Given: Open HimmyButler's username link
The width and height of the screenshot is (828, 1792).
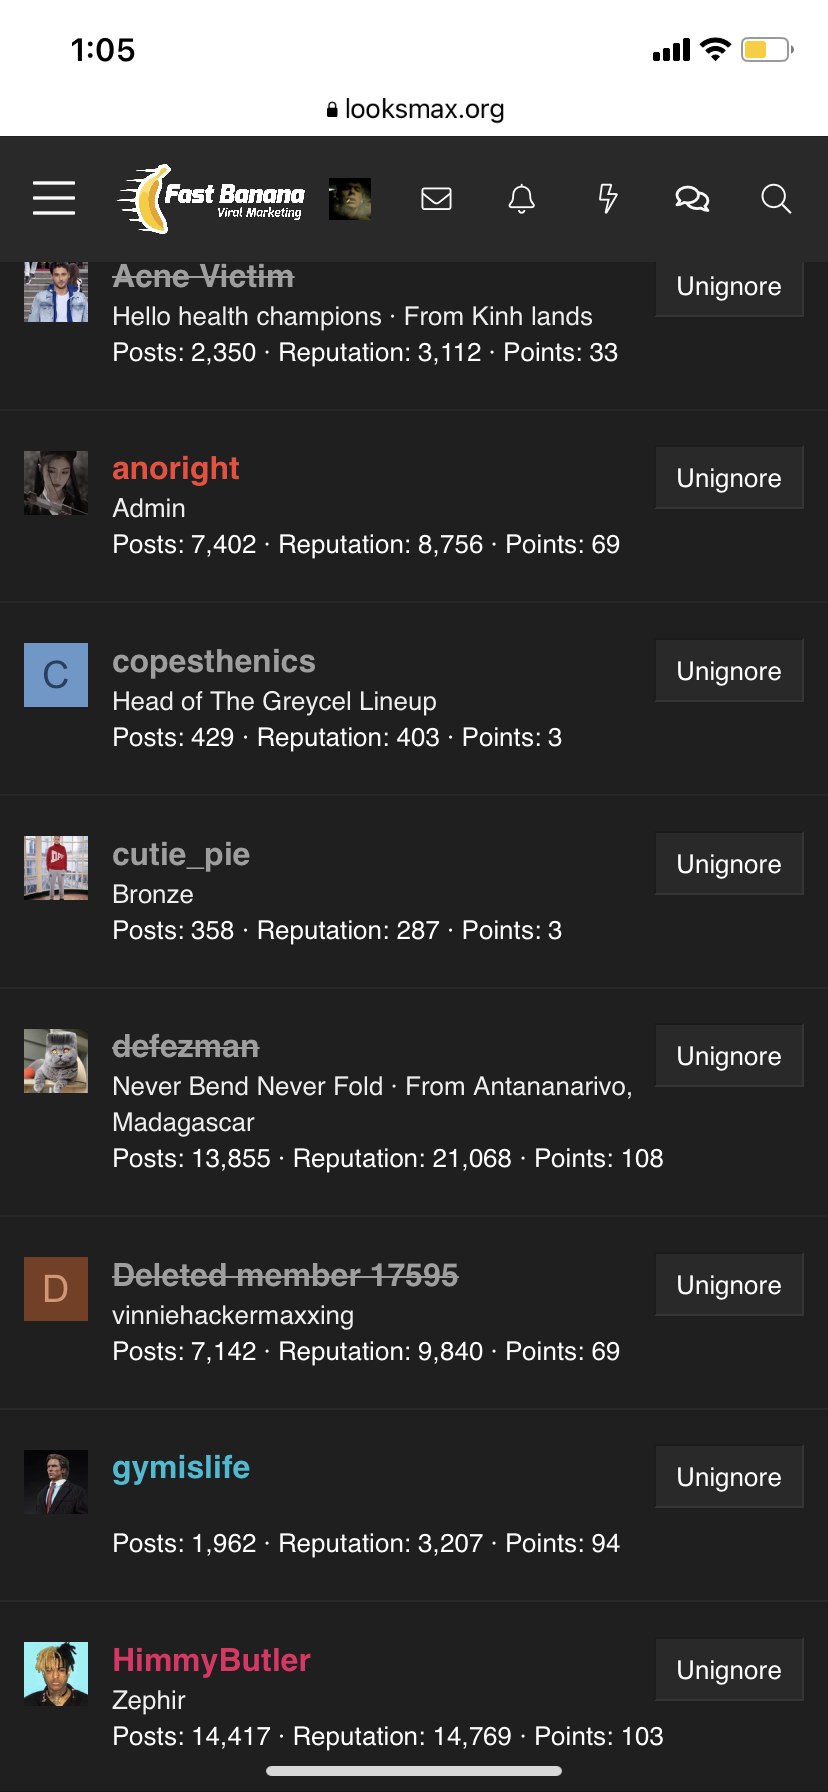Looking at the screenshot, I should [x=211, y=1660].
